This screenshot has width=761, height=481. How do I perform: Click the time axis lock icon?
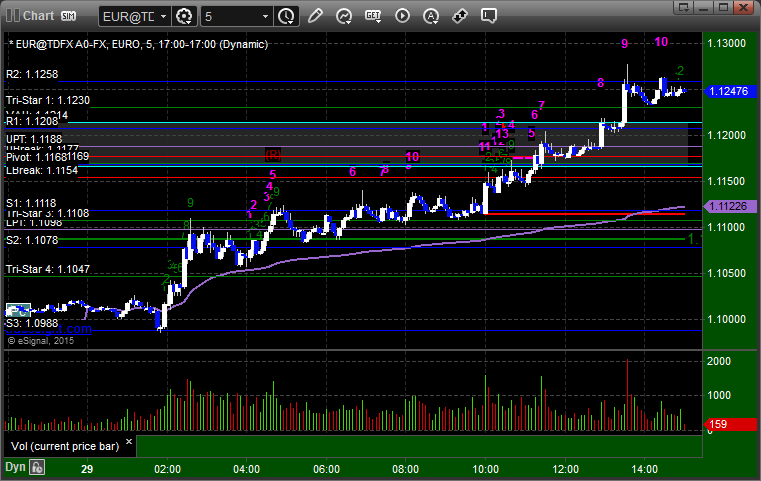click(x=37, y=467)
